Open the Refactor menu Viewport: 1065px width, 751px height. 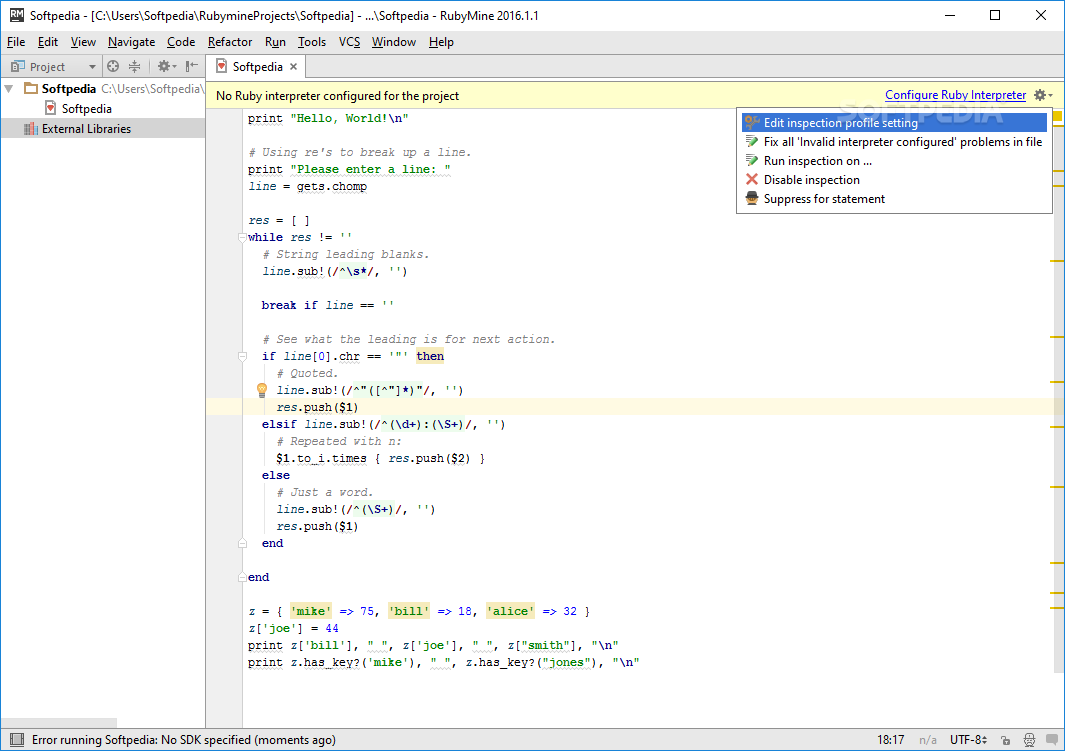click(x=230, y=42)
